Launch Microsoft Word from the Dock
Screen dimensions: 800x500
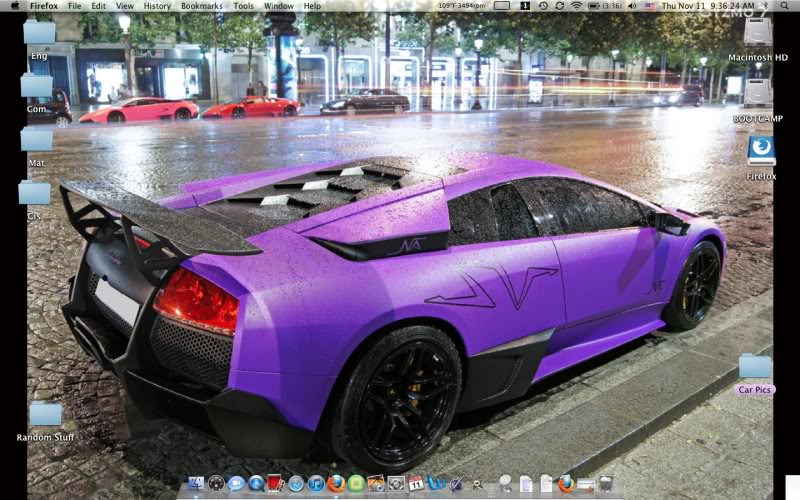(x=436, y=484)
